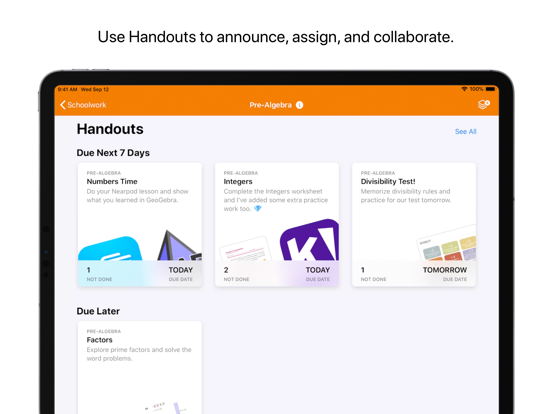Viewport: 552px width, 414px height.
Task: Tap the divisibility rules chart thumbnail
Action: click(x=446, y=243)
